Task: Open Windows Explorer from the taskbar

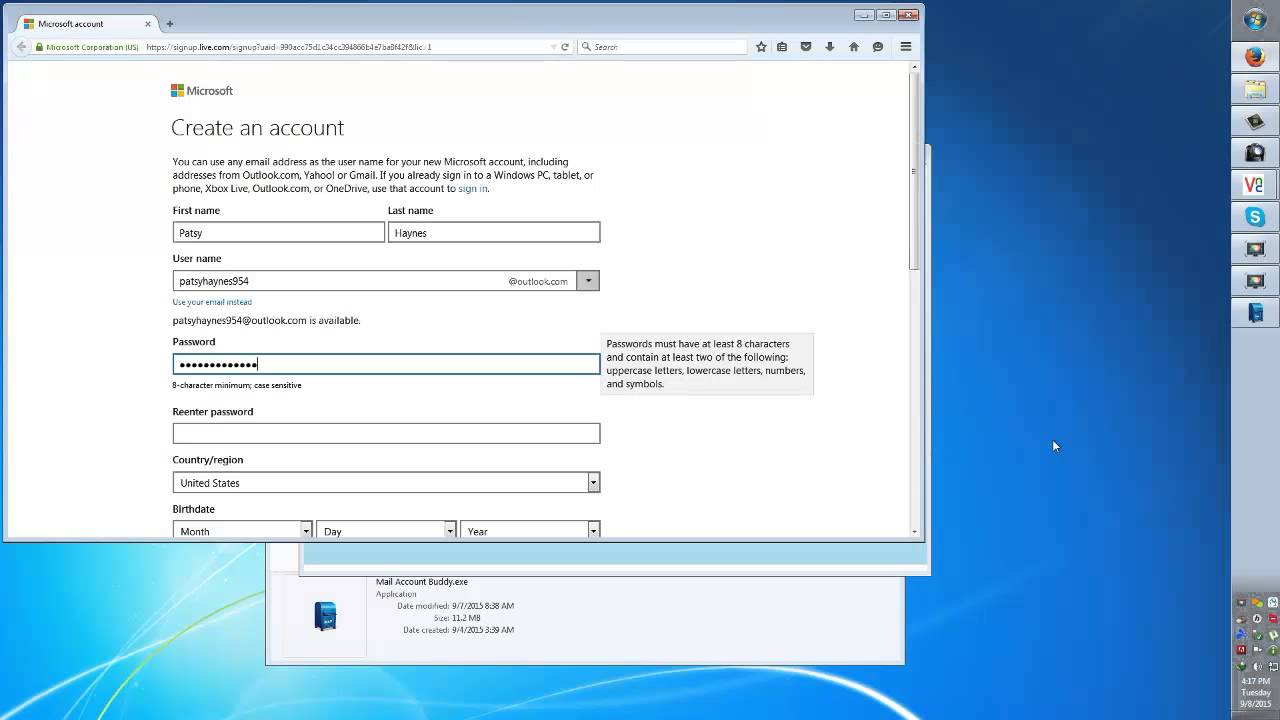Action: 1255,89
